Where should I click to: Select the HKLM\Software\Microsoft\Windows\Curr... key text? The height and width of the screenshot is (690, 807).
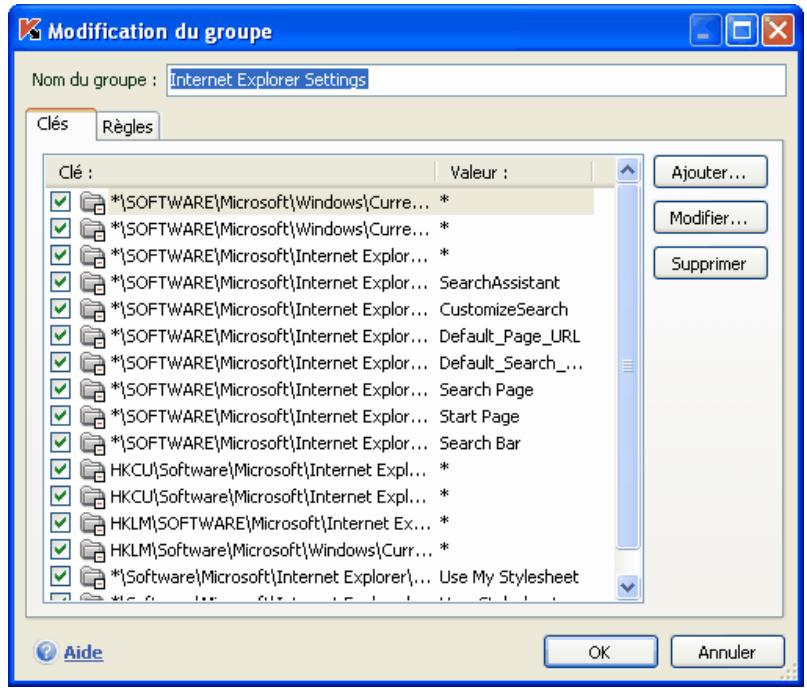pyautogui.click(x=271, y=550)
